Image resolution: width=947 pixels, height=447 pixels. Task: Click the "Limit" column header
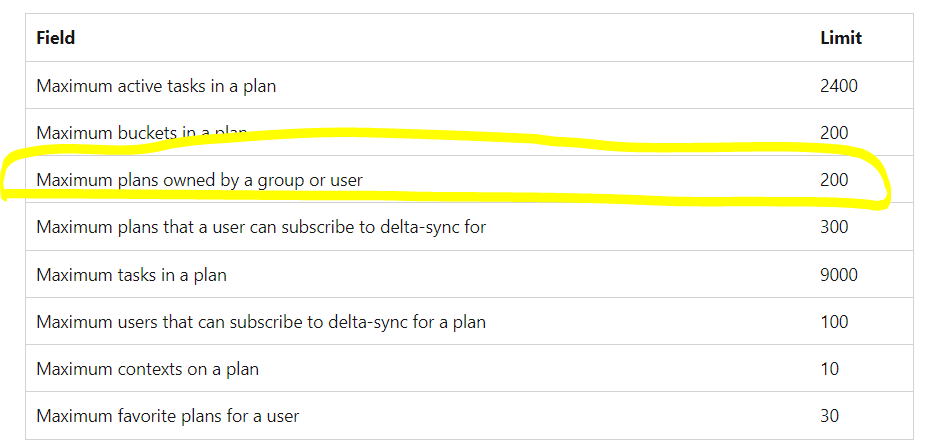tap(840, 38)
